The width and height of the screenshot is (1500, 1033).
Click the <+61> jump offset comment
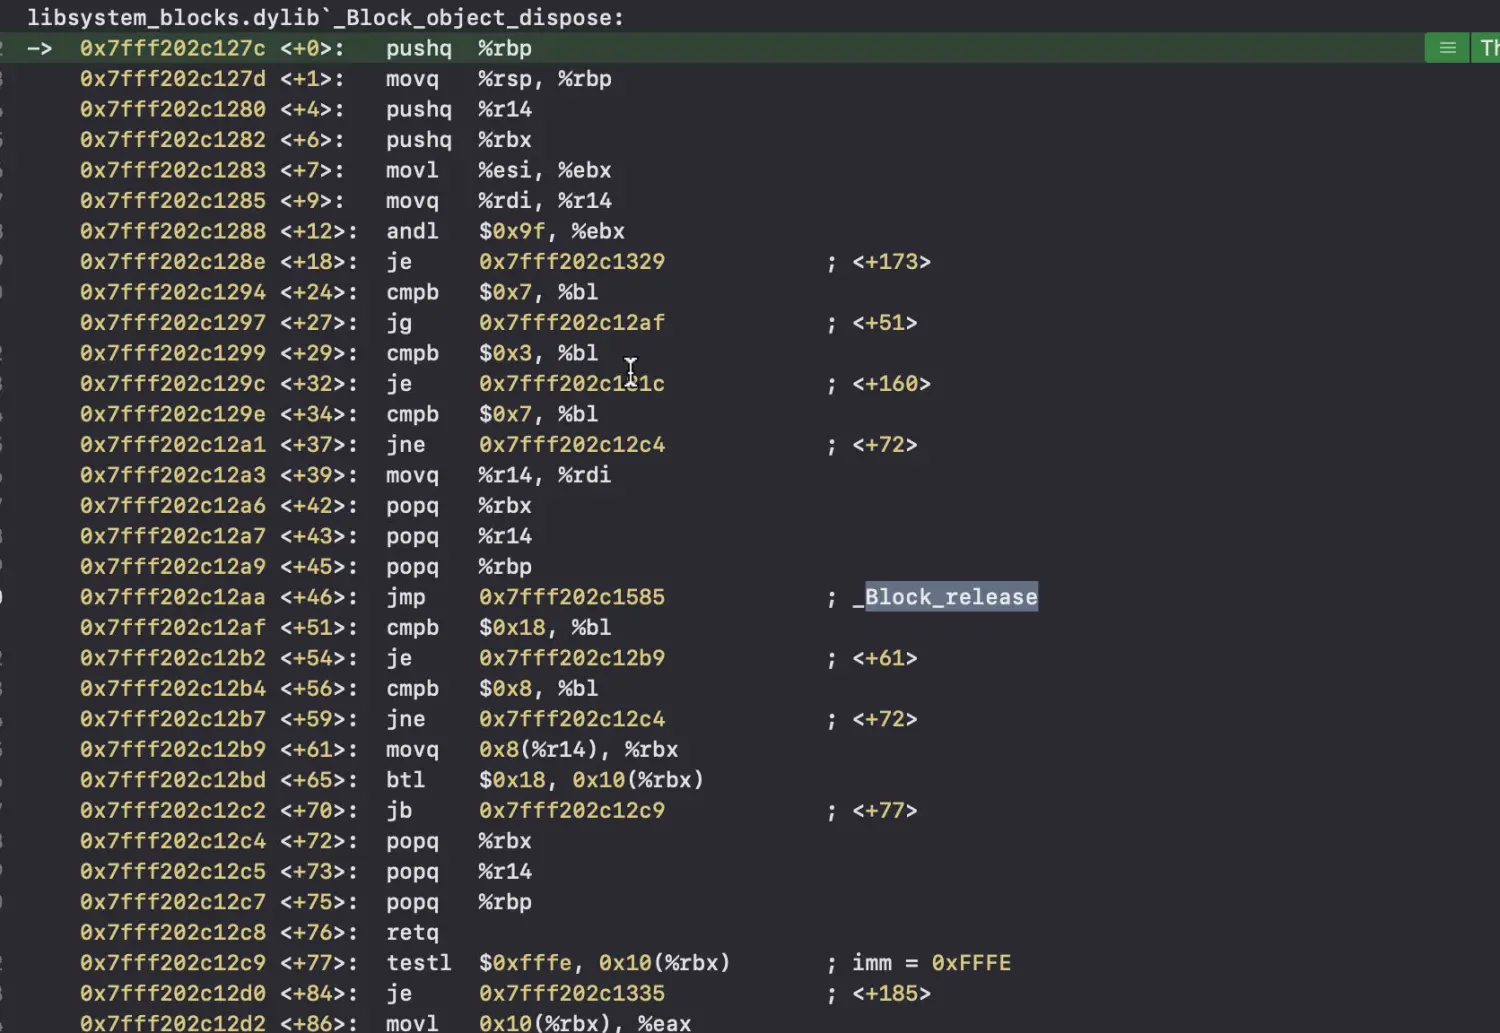[884, 658]
